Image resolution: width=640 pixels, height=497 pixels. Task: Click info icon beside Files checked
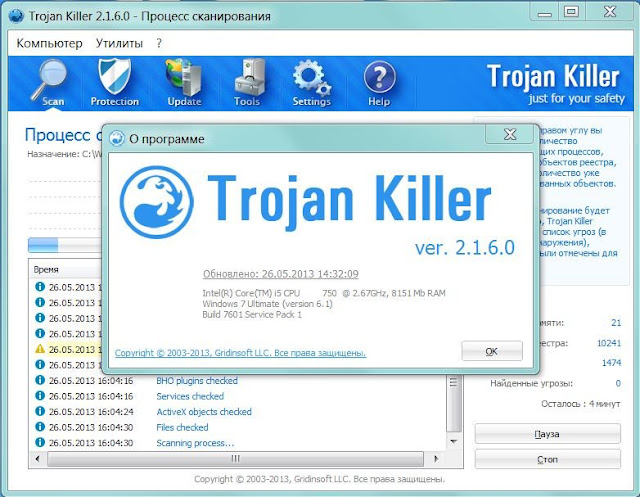(x=40, y=426)
